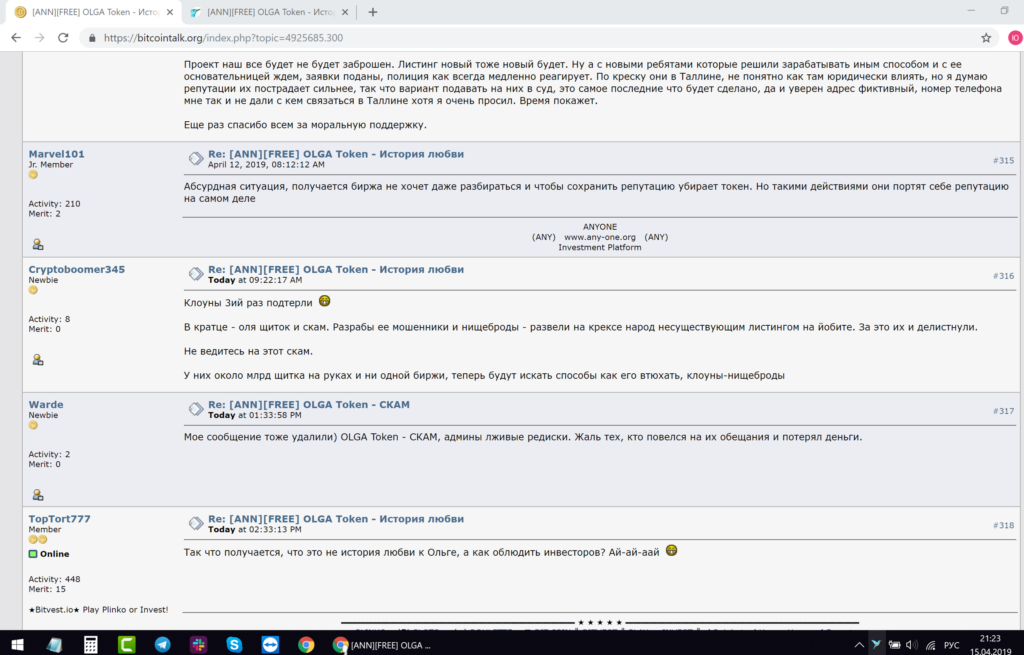Open Slack from the taskbar
Viewport: 1024px width, 655px height.
[199, 645]
